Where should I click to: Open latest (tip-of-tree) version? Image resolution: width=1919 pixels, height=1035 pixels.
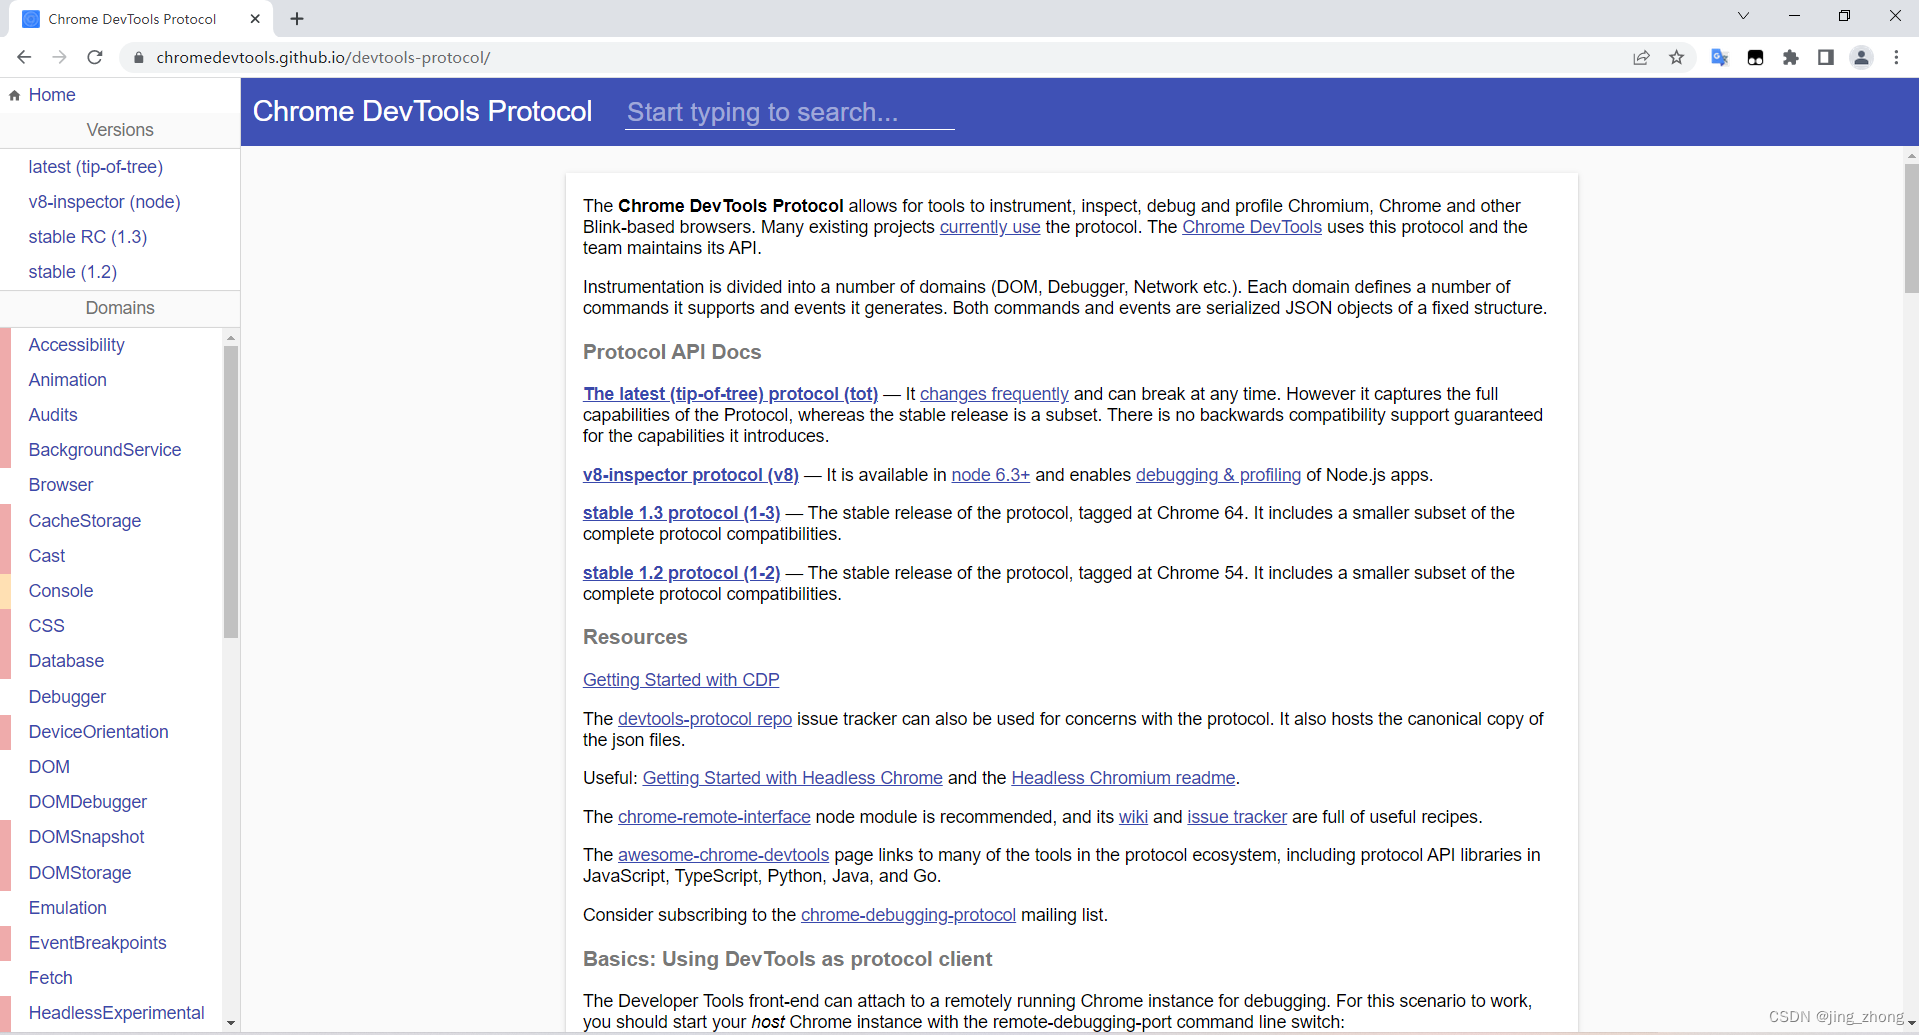click(x=95, y=167)
